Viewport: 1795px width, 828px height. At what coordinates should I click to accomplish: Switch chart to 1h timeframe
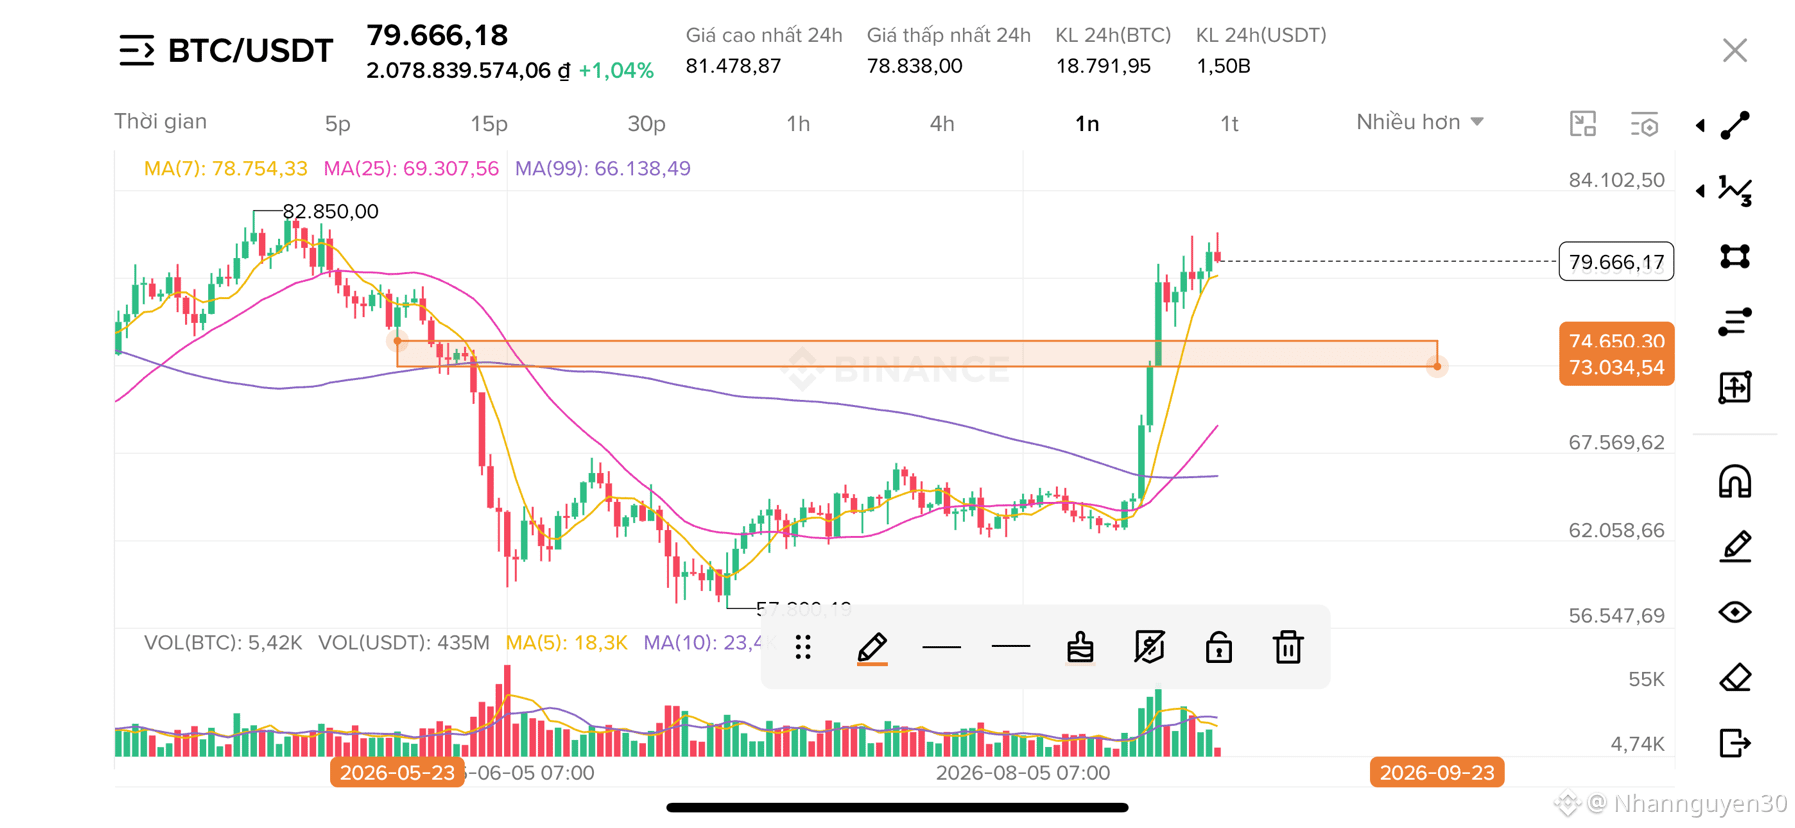pos(798,124)
